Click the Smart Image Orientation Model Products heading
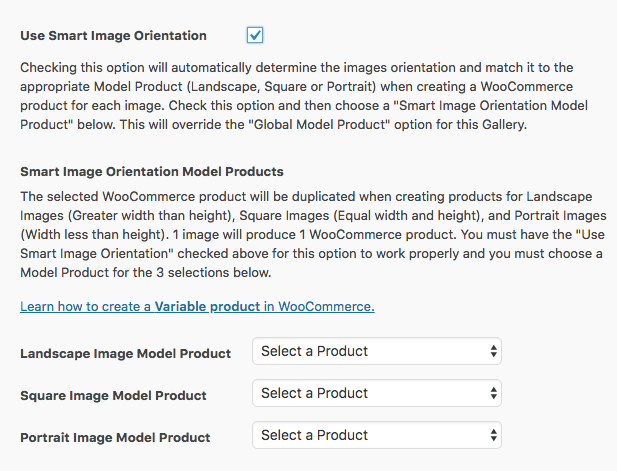 pos(152,172)
